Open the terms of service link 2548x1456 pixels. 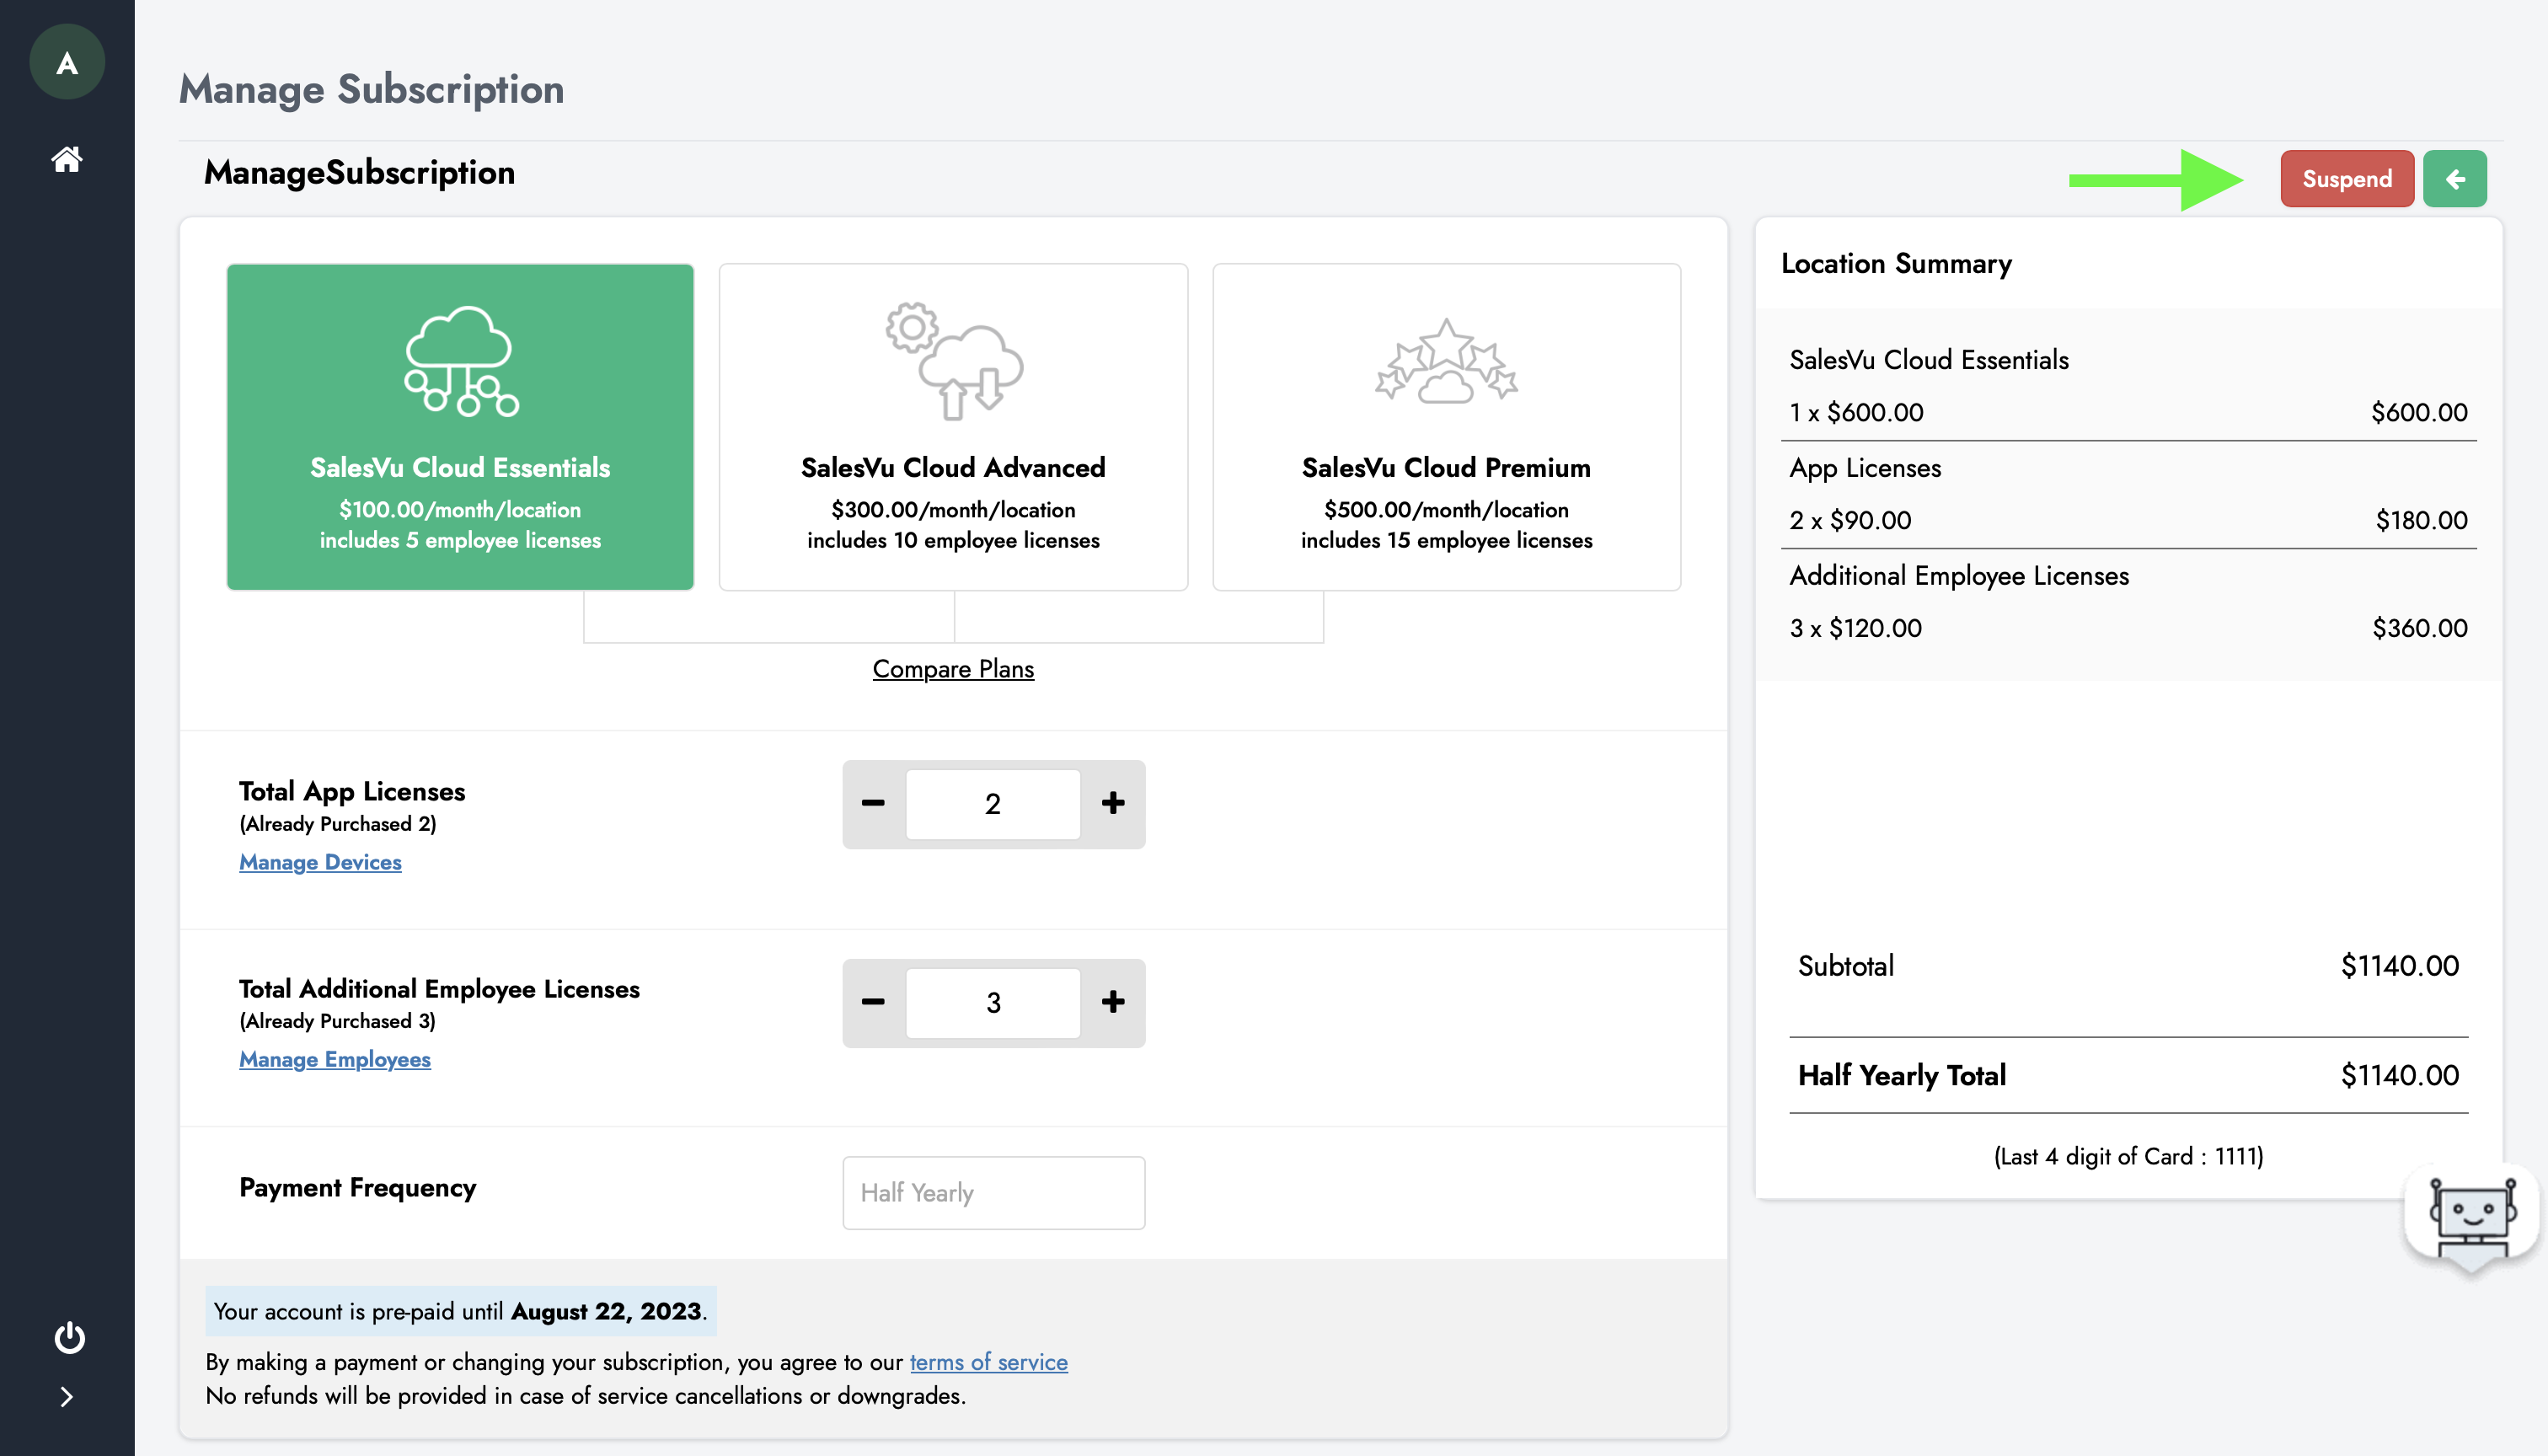pyautogui.click(x=988, y=1362)
